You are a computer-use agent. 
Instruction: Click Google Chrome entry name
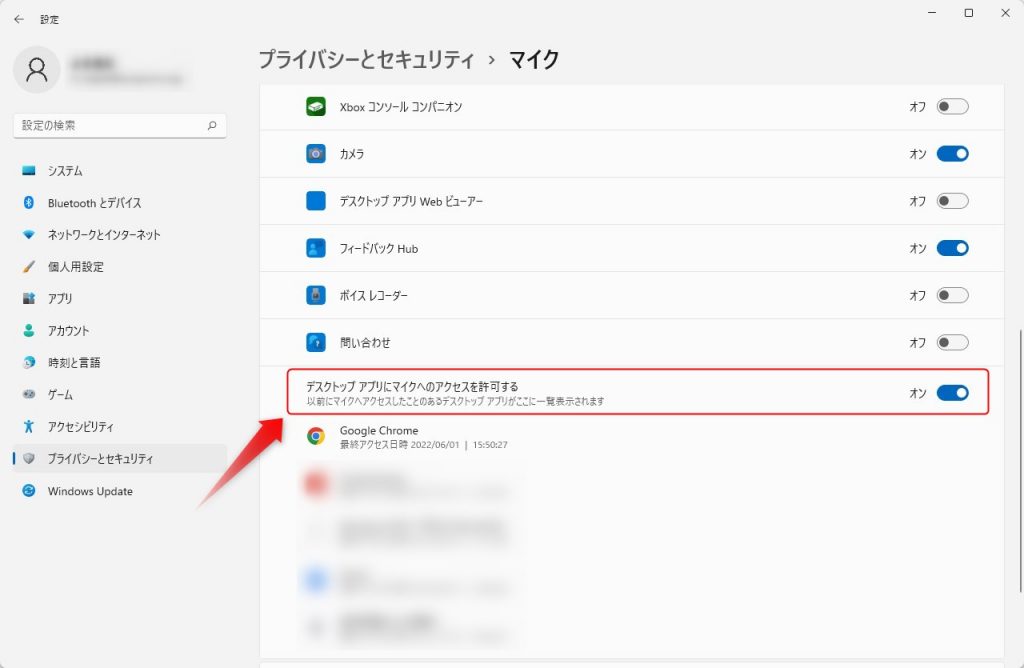(x=379, y=430)
